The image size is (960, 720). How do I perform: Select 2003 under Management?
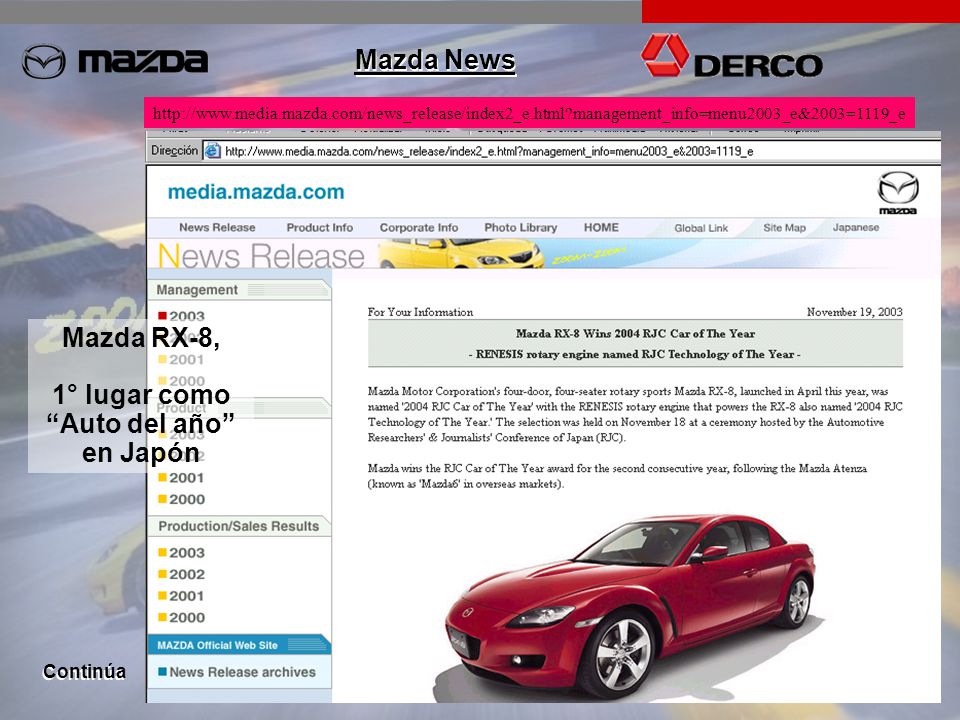click(x=181, y=316)
